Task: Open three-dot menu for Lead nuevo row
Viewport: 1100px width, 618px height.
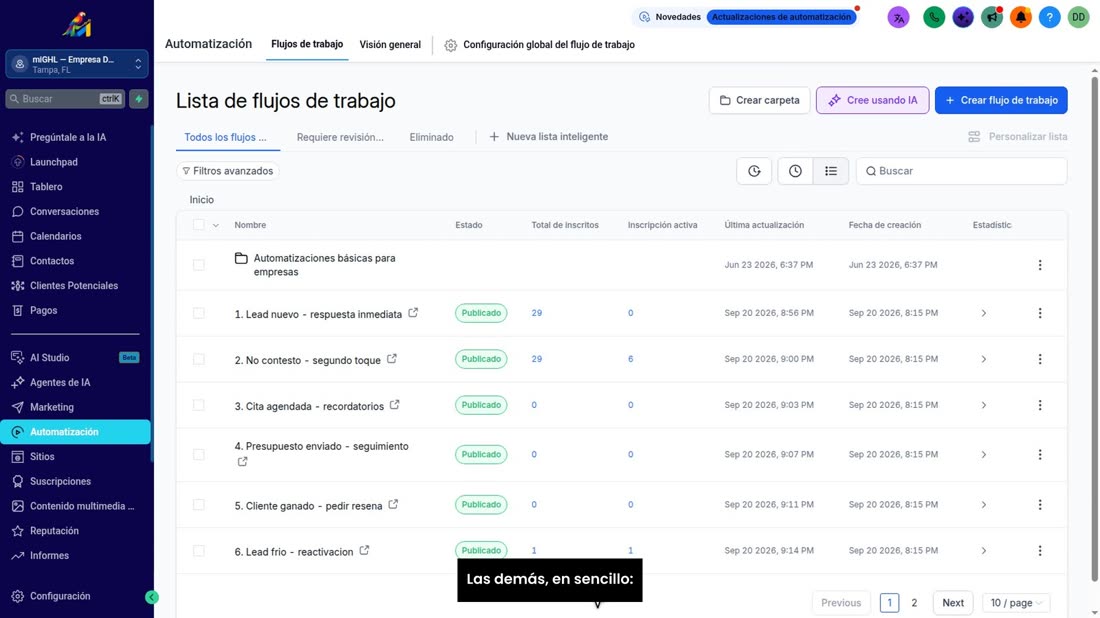Action: pyautogui.click(x=1040, y=313)
